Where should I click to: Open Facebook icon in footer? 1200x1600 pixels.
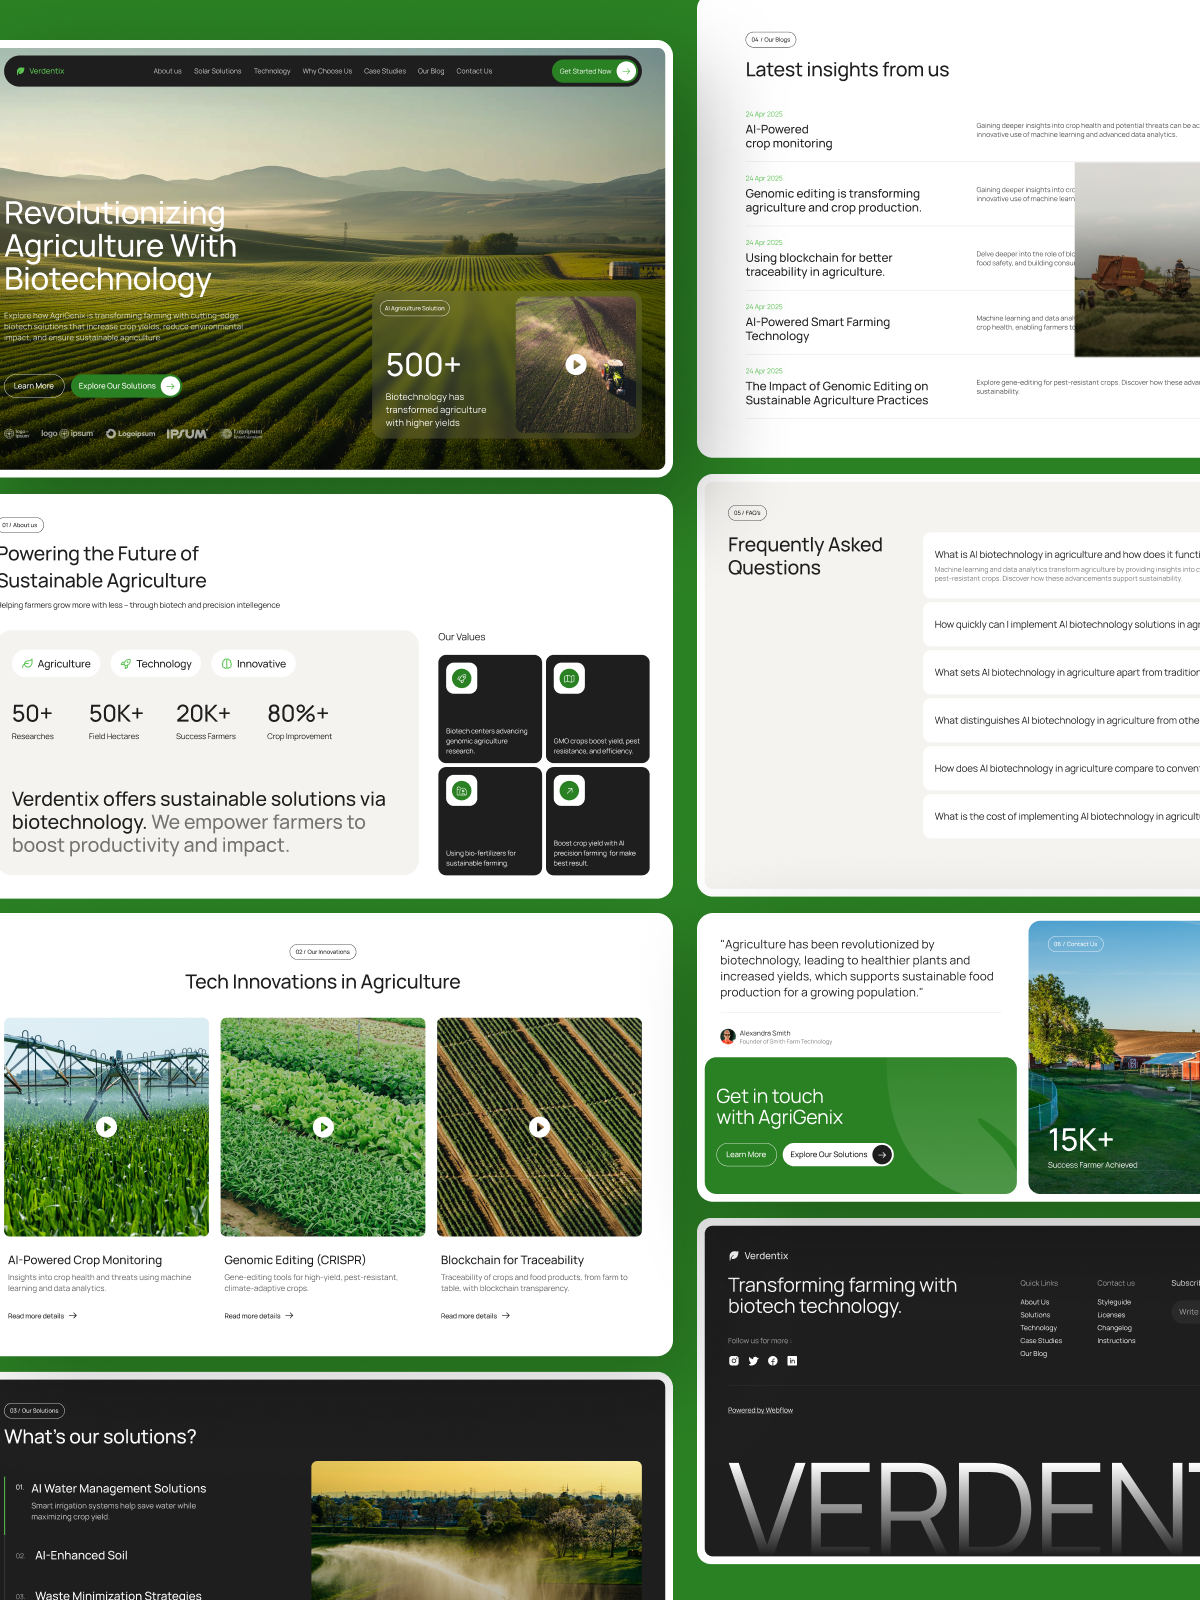coord(773,1361)
